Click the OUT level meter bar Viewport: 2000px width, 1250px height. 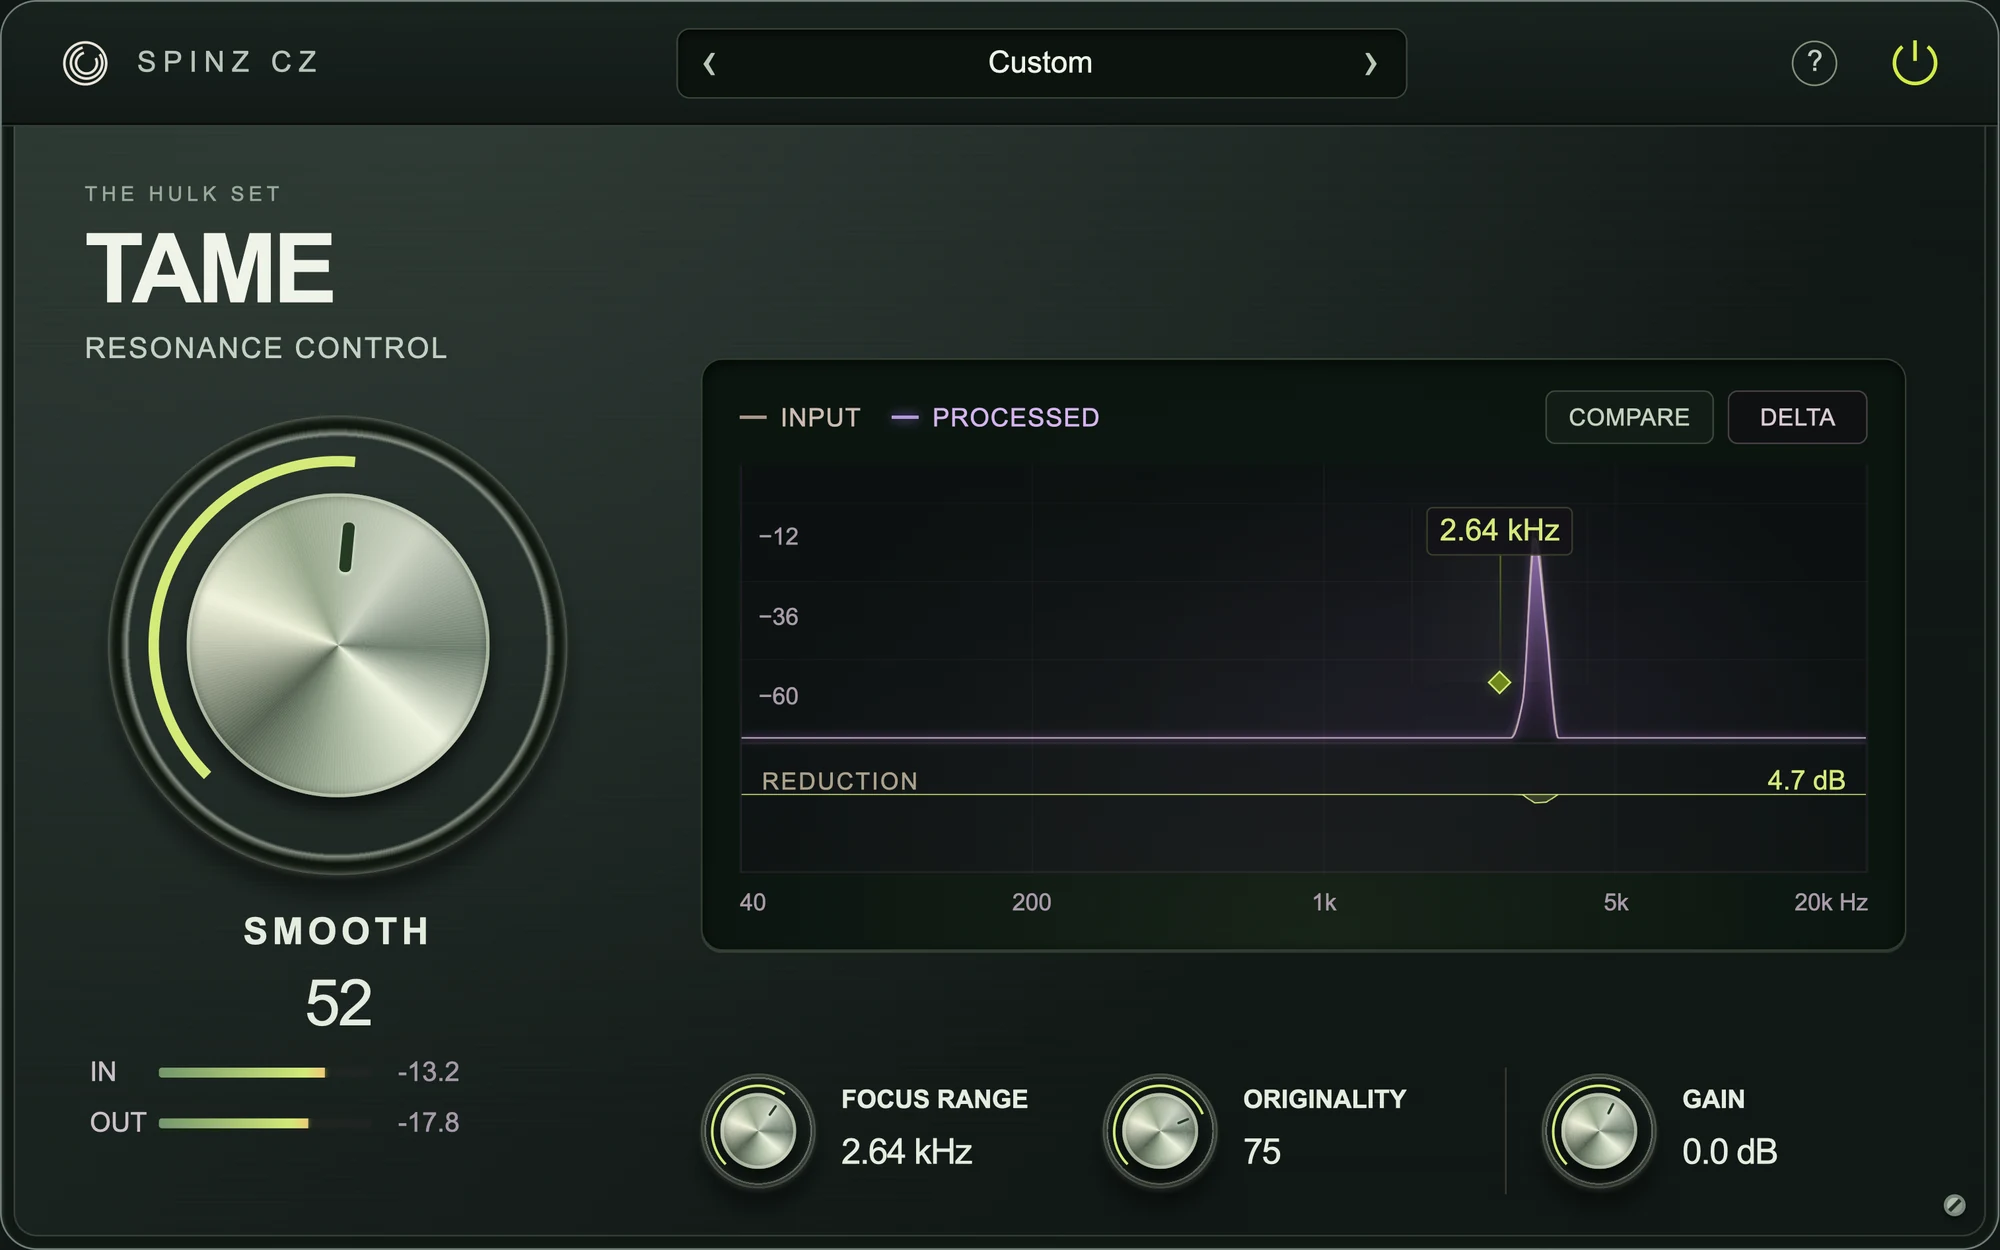[x=263, y=1123]
